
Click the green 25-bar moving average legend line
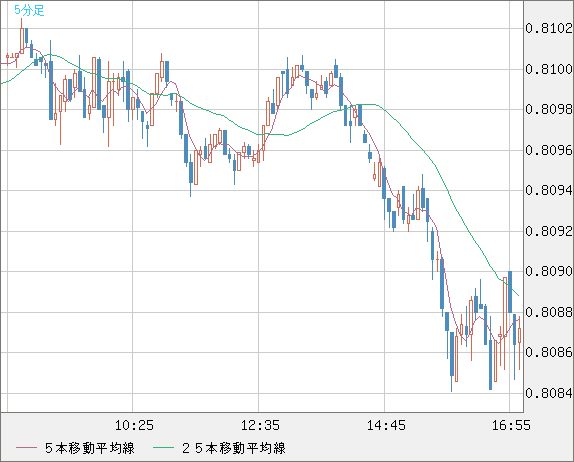pyautogui.click(x=163, y=448)
